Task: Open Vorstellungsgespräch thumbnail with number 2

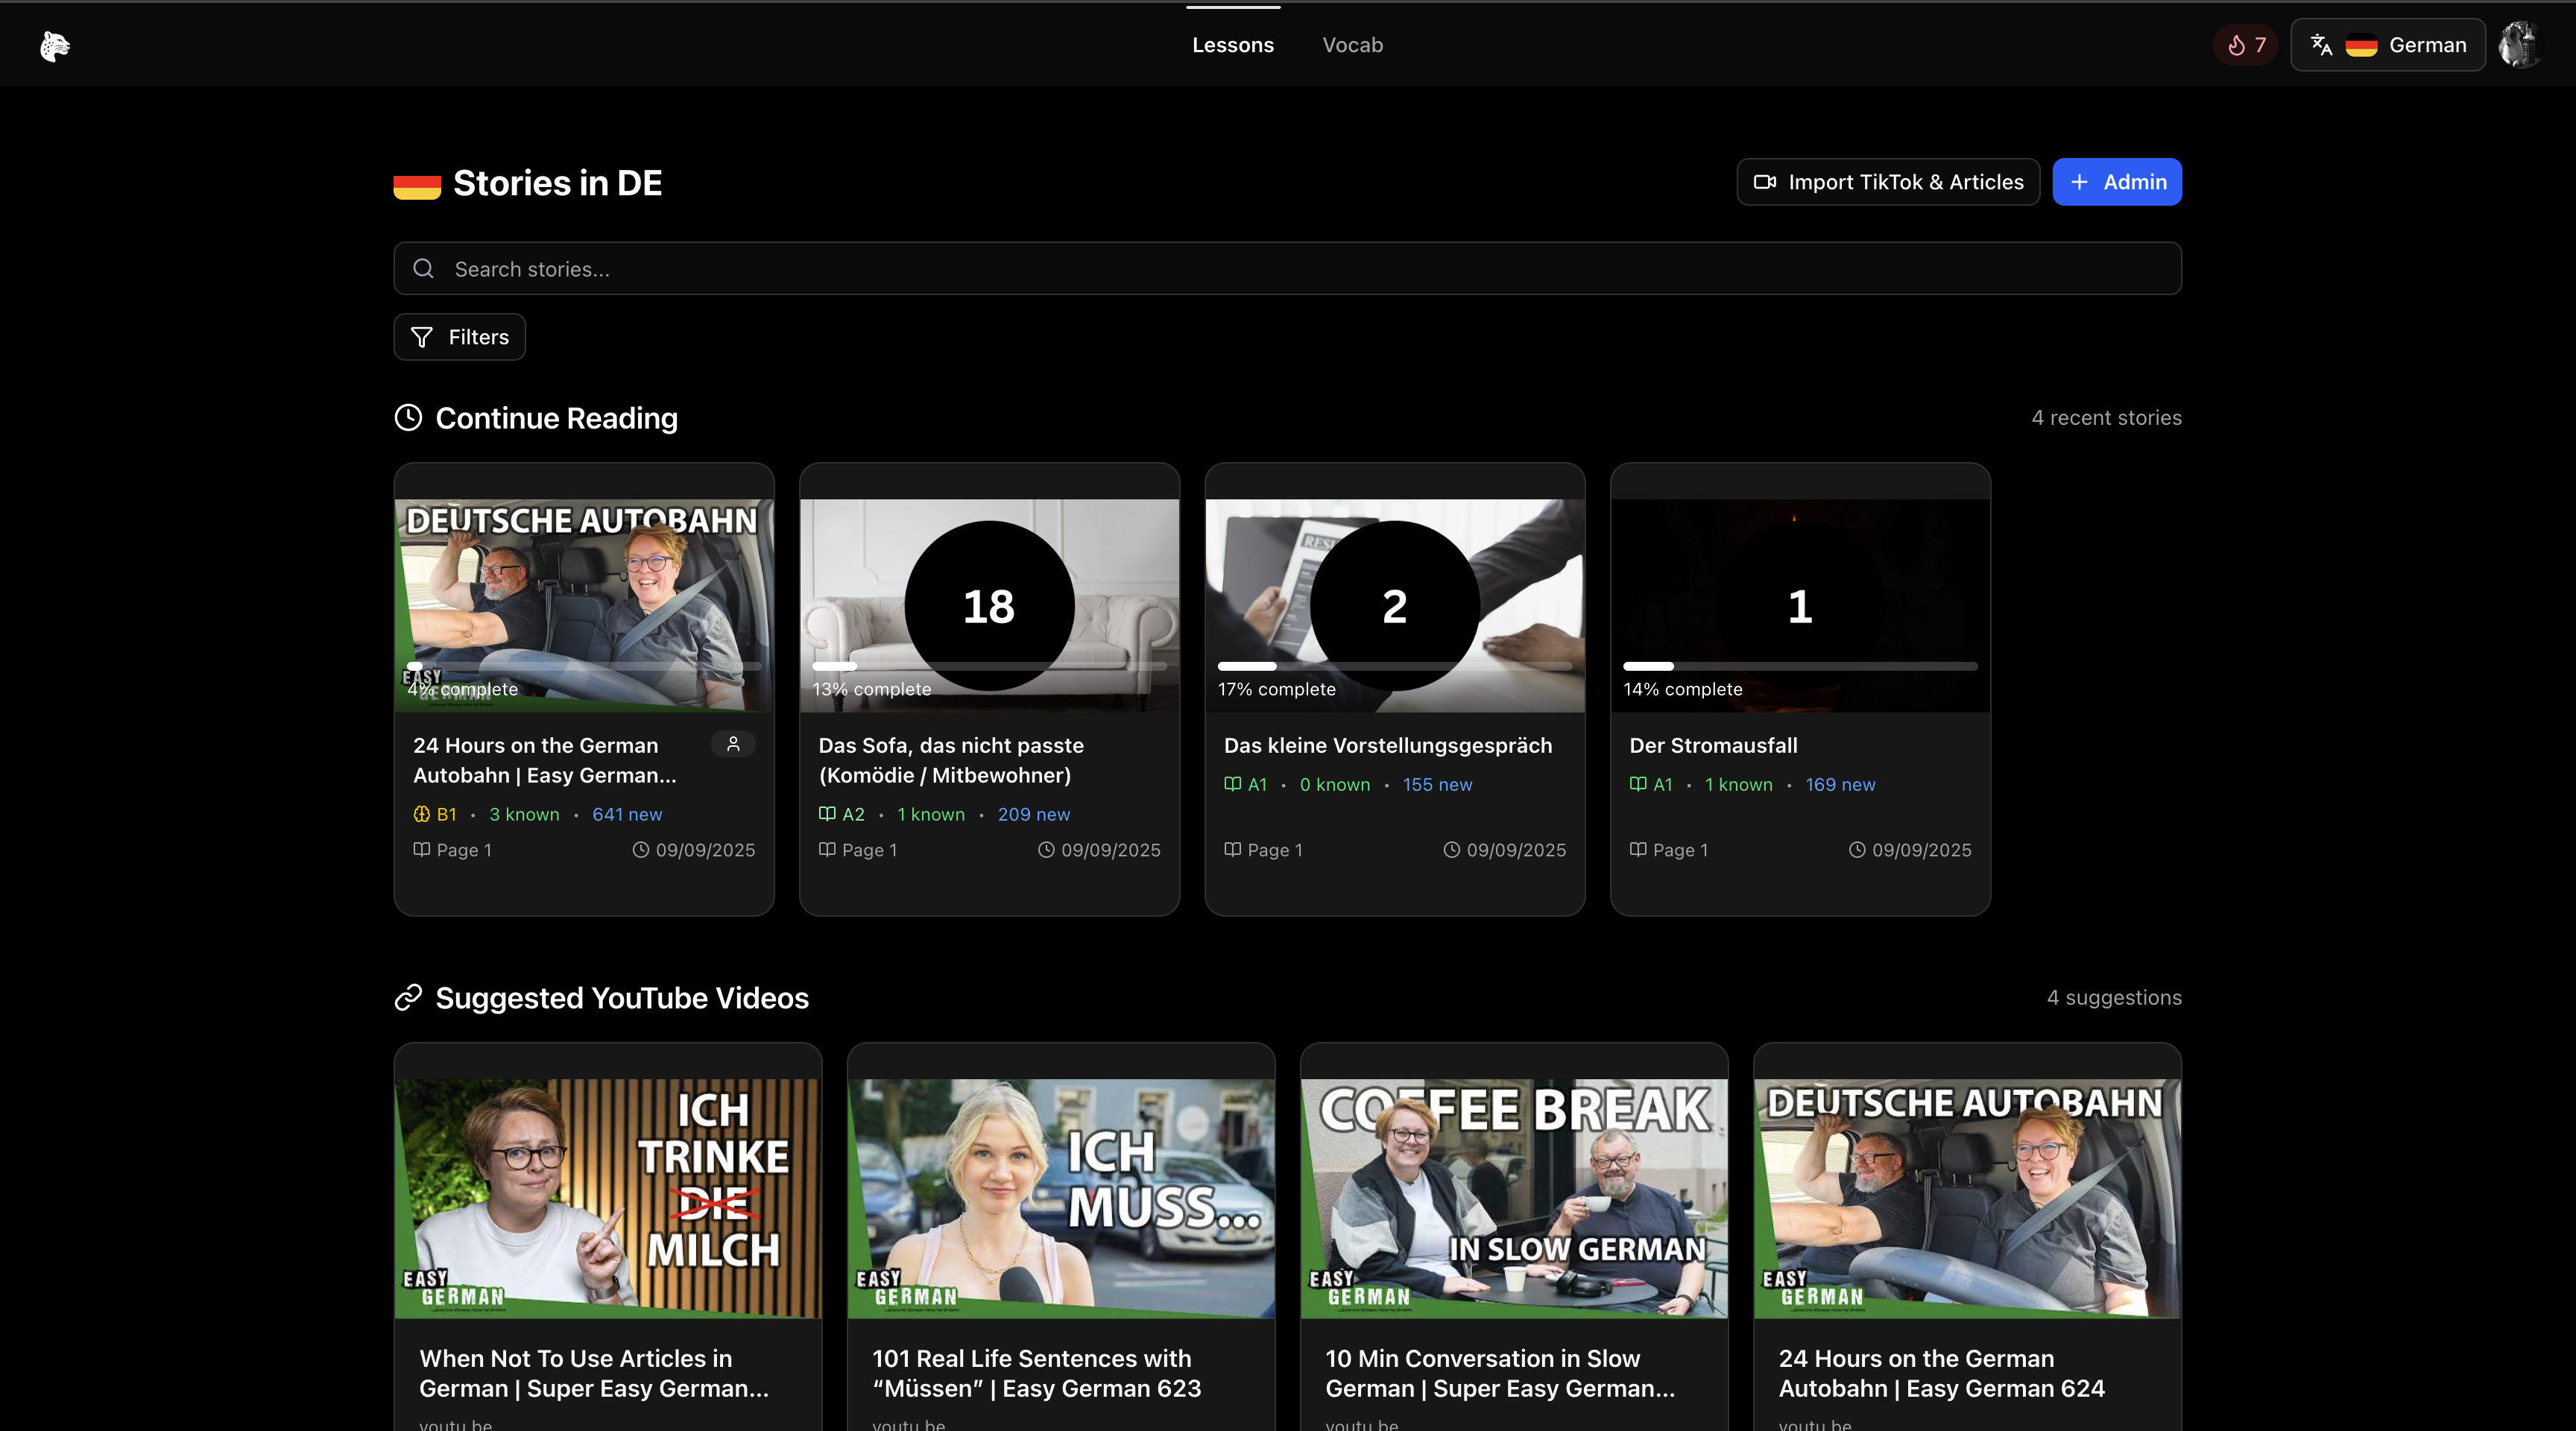Action: [x=1395, y=606]
